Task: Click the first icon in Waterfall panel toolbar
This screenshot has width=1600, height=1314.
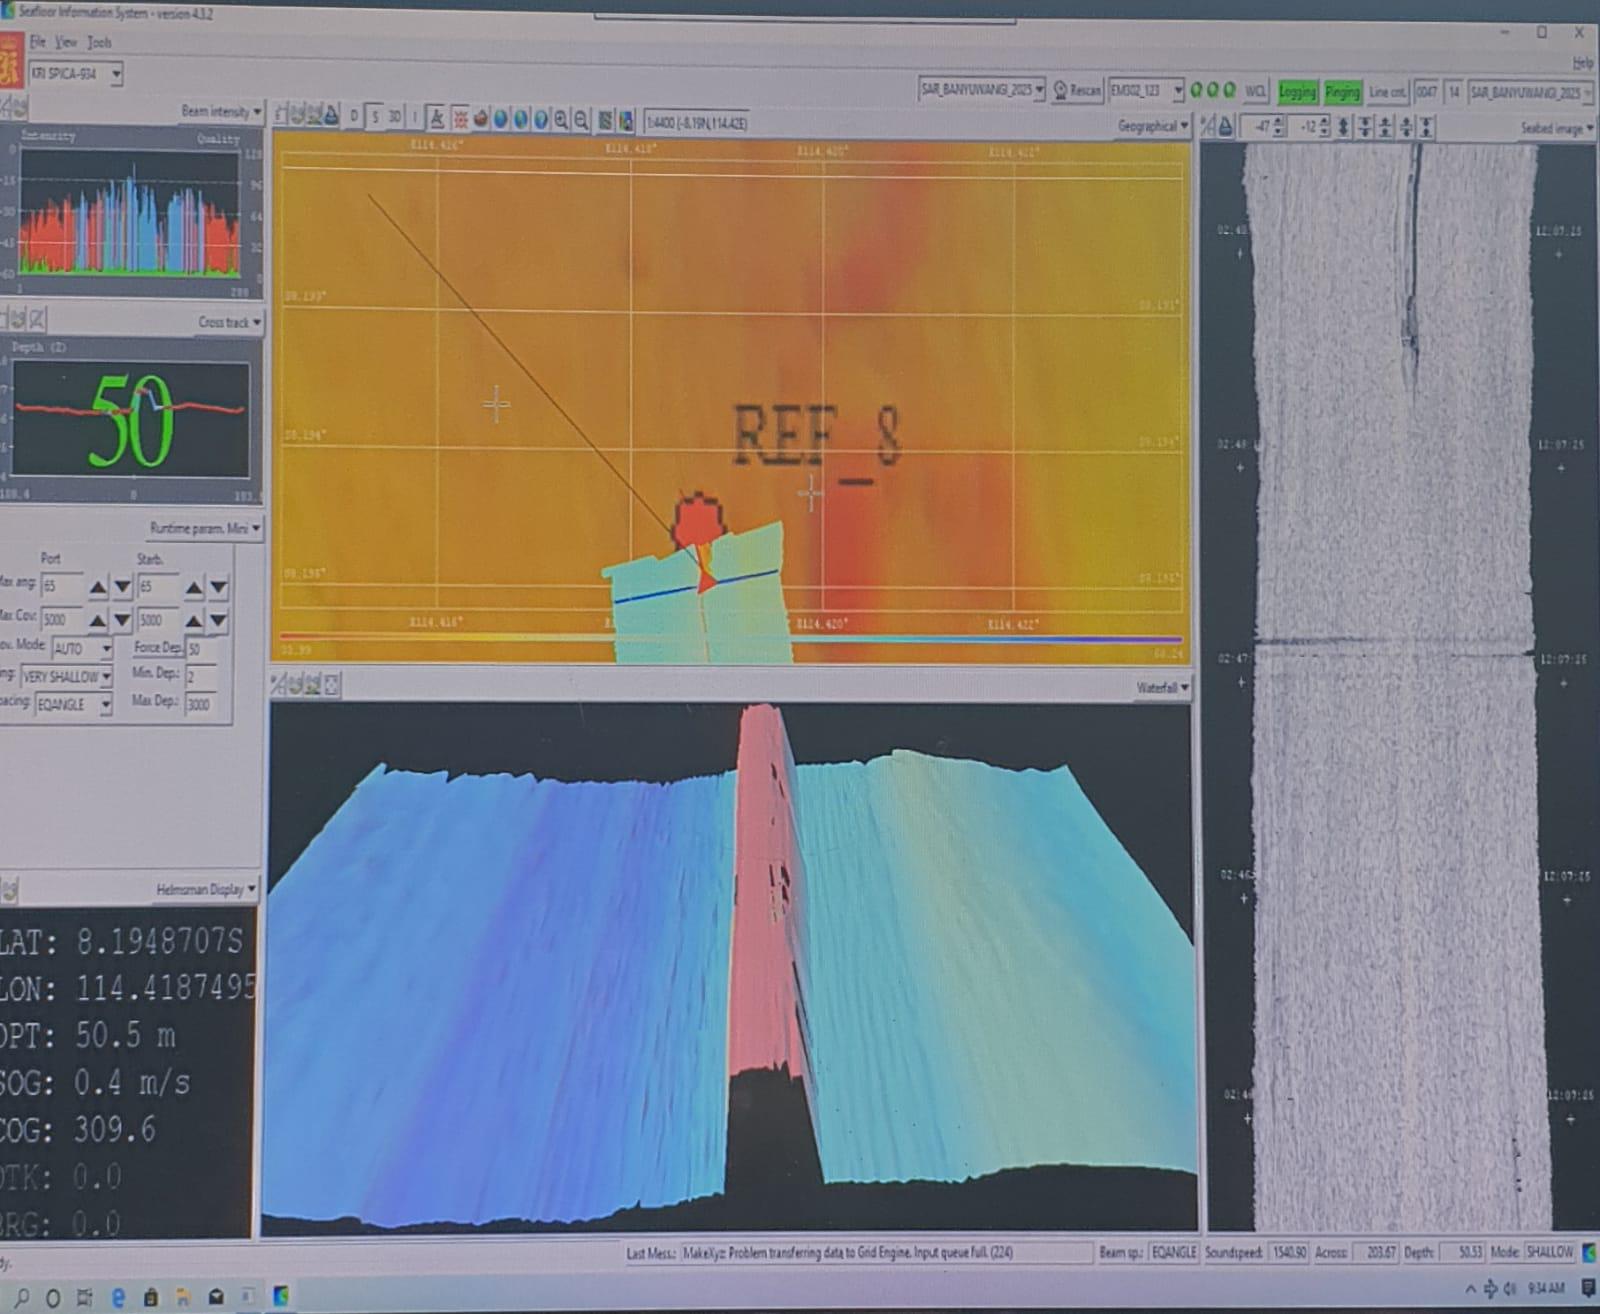Action: click(x=279, y=685)
